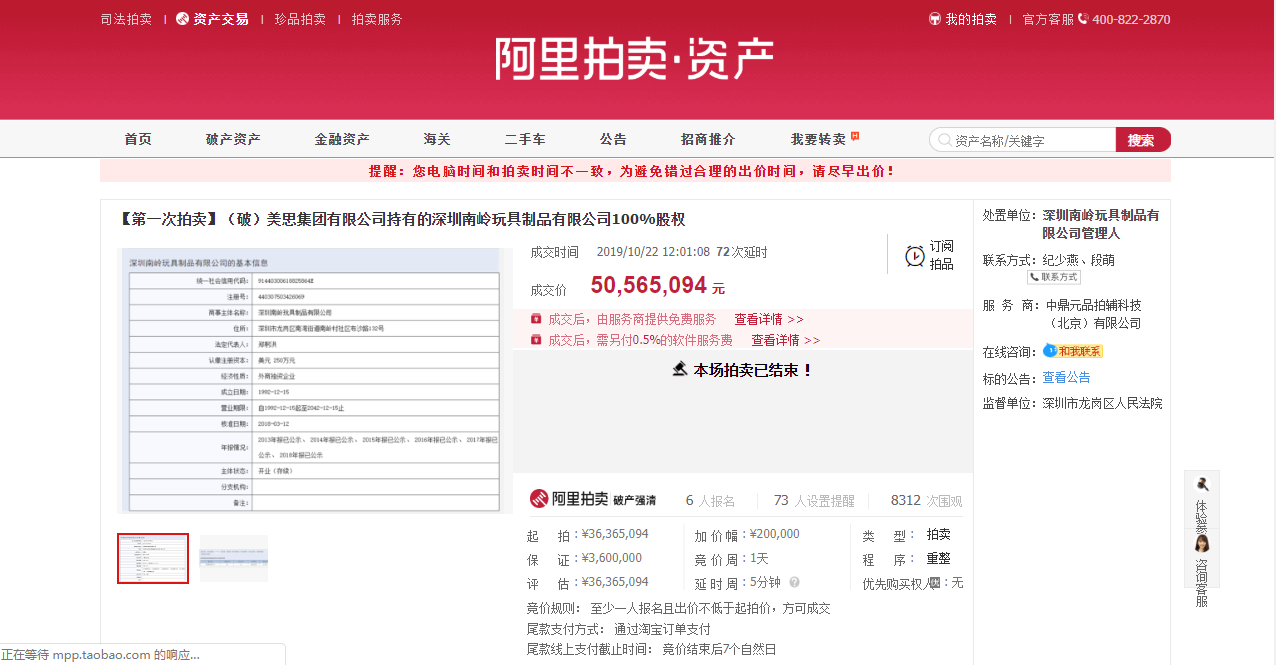Viewport: 1276px width, 665px height.
Task: Click the 资产交易 compass icon
Action: tap(182, 19)
